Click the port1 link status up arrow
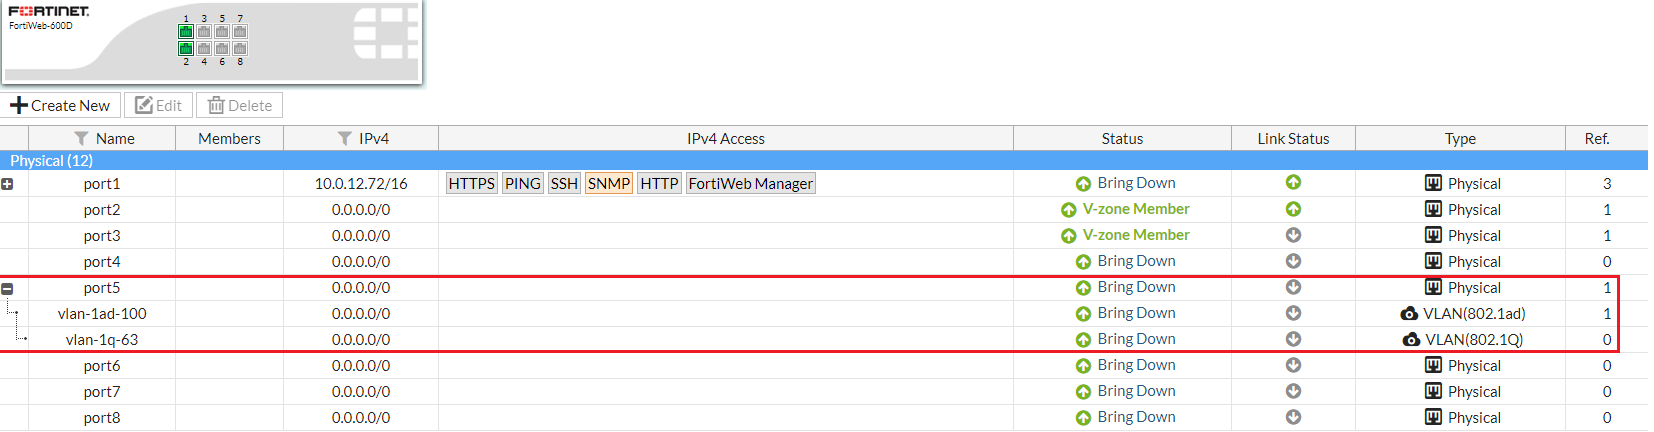 click(x=1293, y=183)
